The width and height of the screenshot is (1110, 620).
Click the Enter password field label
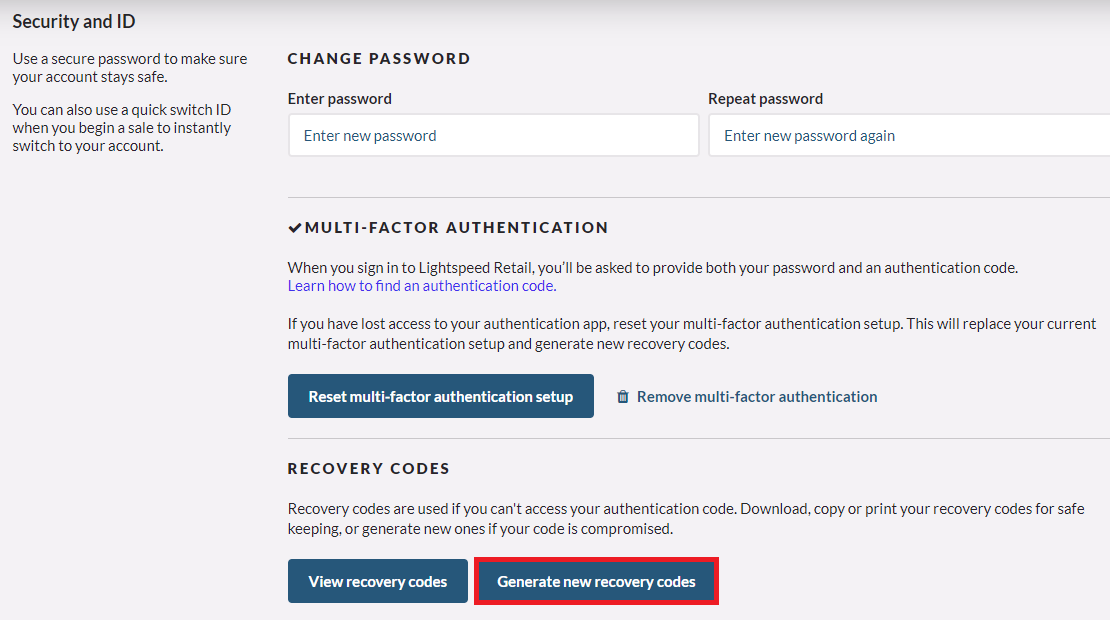click(x=340, y=99)
